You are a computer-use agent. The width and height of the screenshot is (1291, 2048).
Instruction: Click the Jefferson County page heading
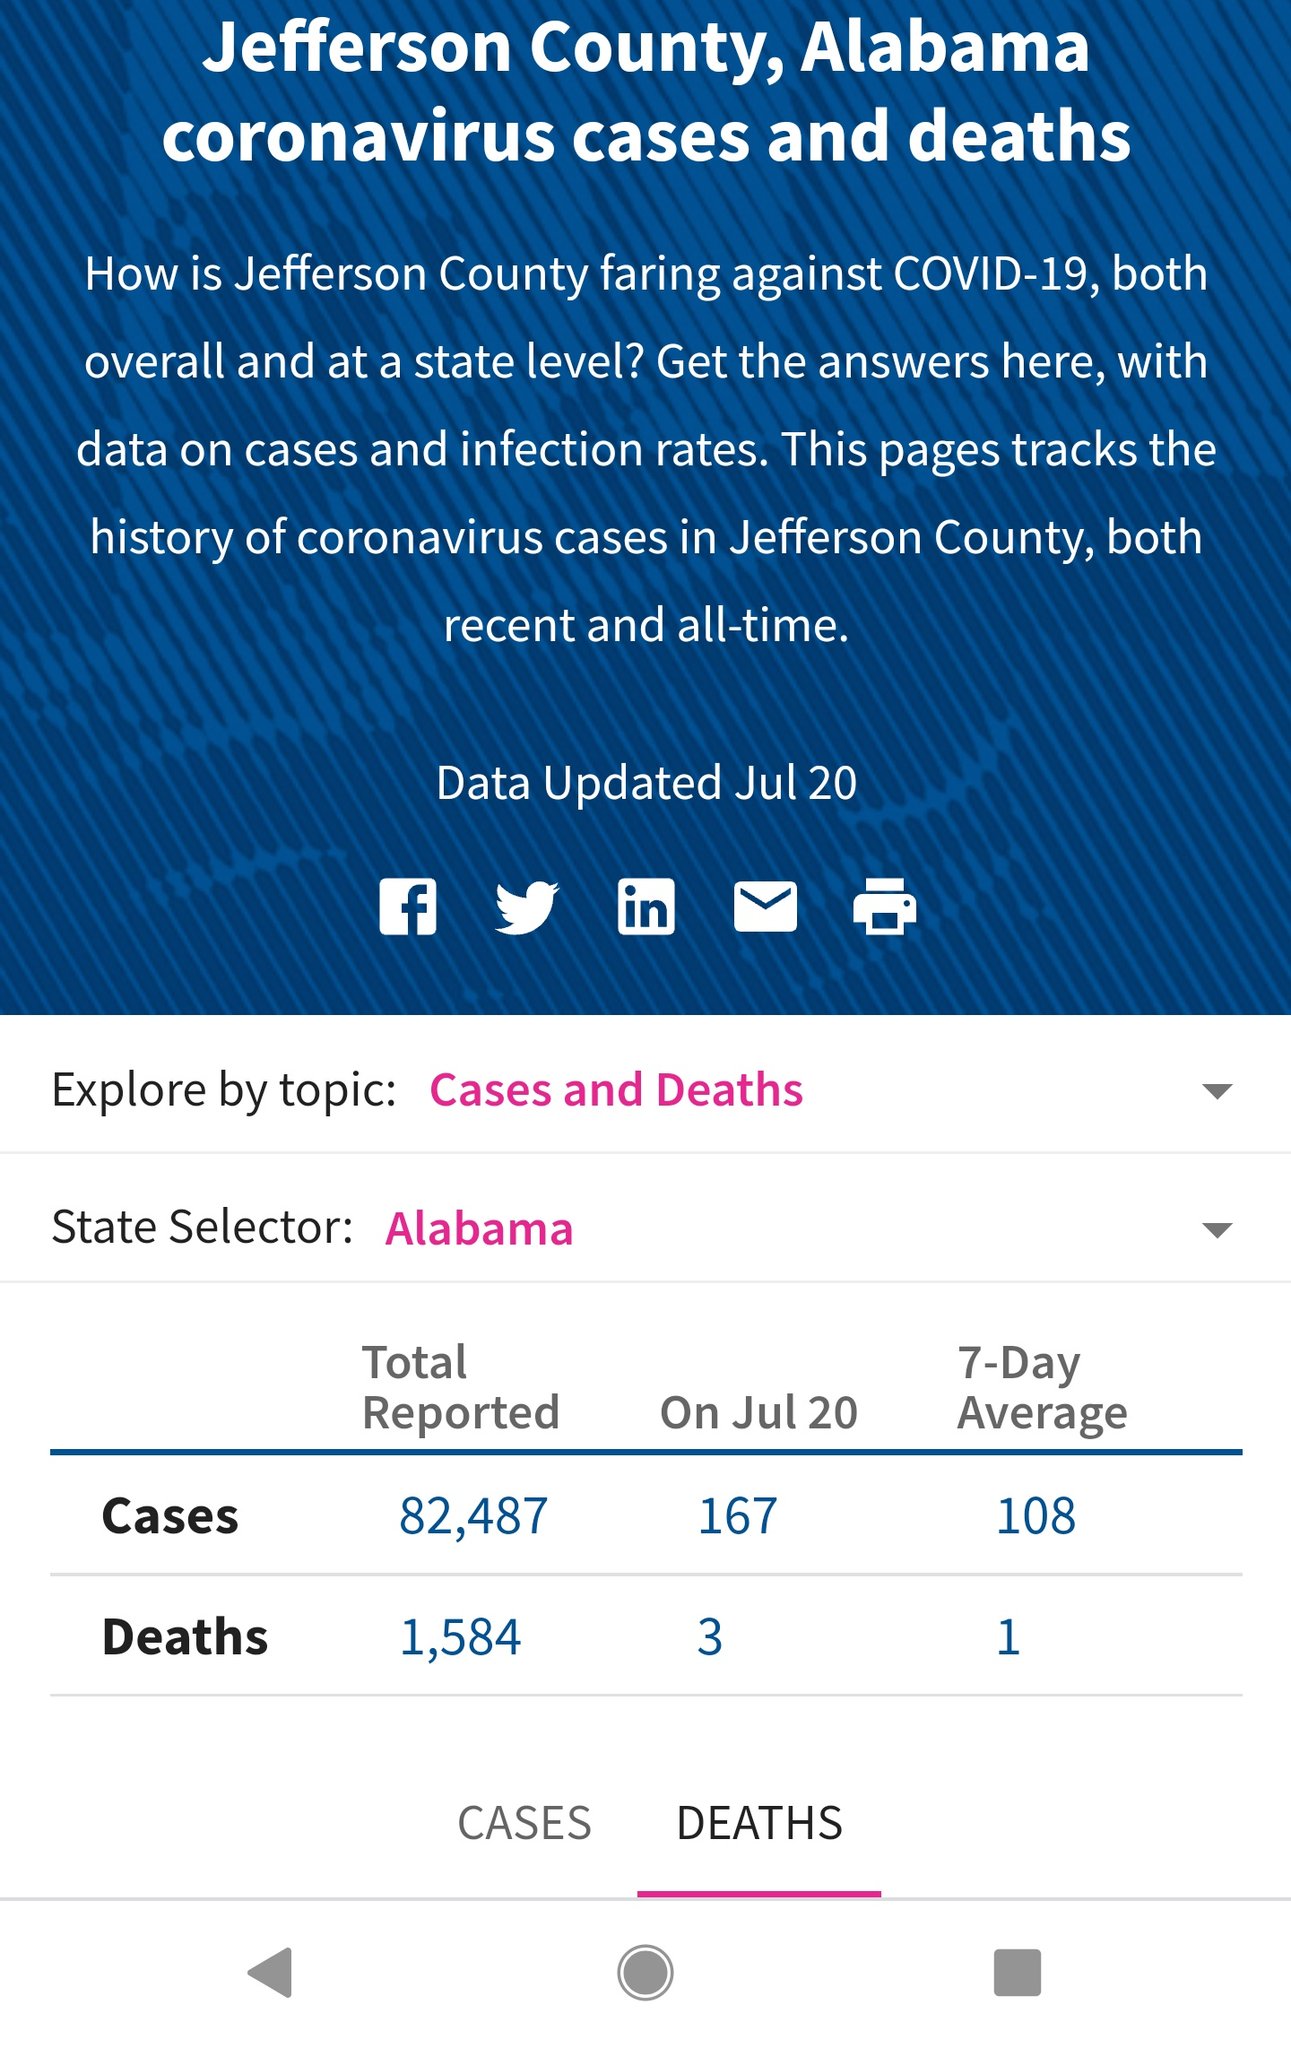click(646, 91)
